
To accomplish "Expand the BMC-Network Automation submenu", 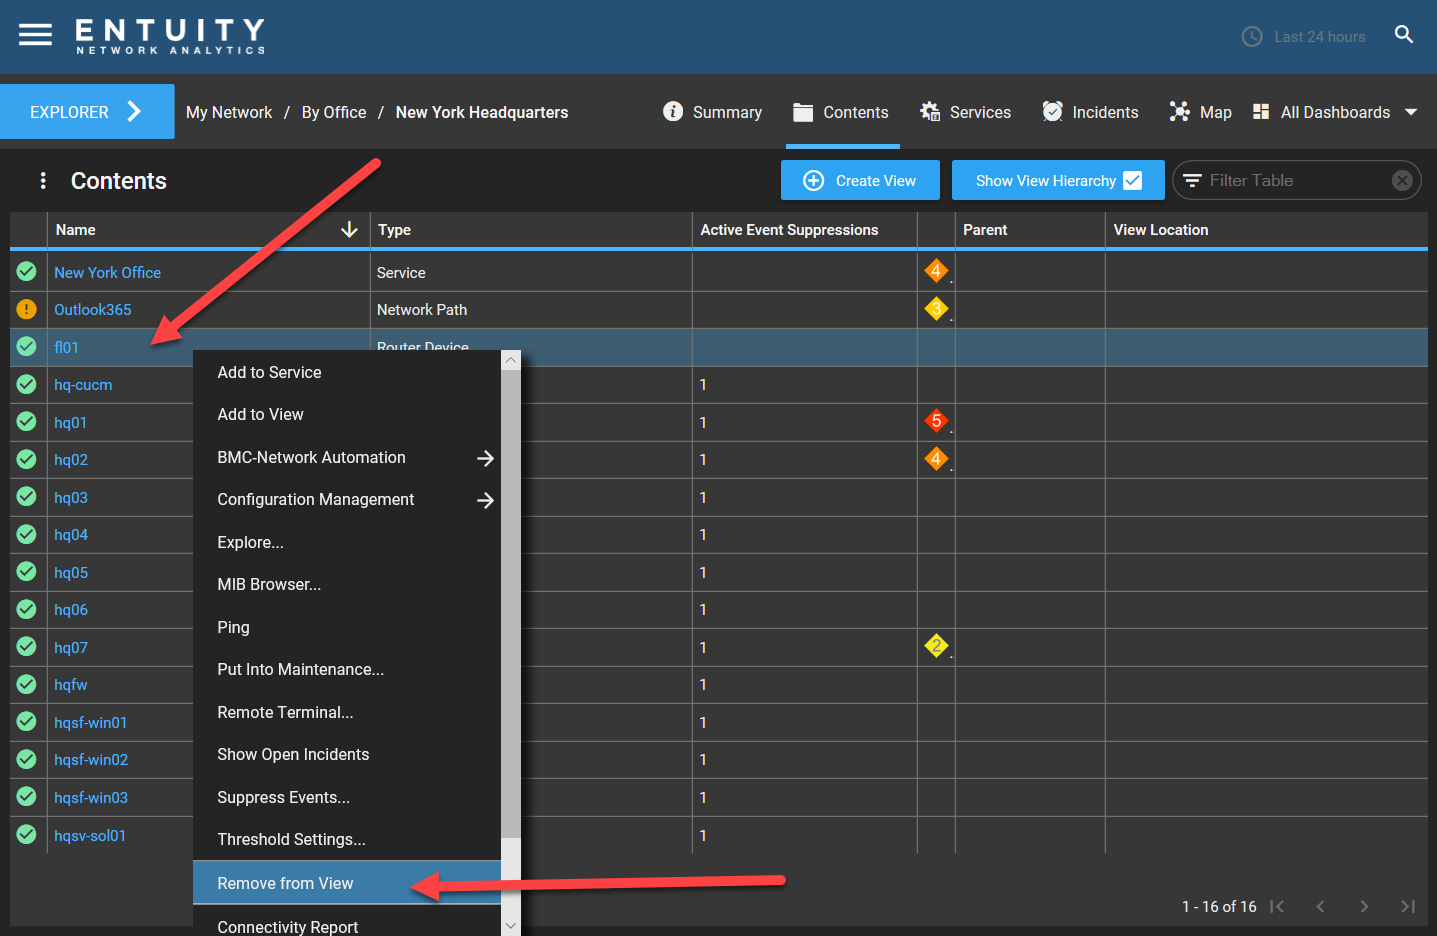I will (485, 457).
